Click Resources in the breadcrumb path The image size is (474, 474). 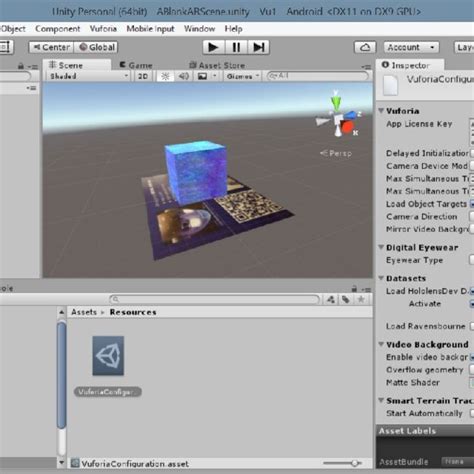[x=133, y=312]
